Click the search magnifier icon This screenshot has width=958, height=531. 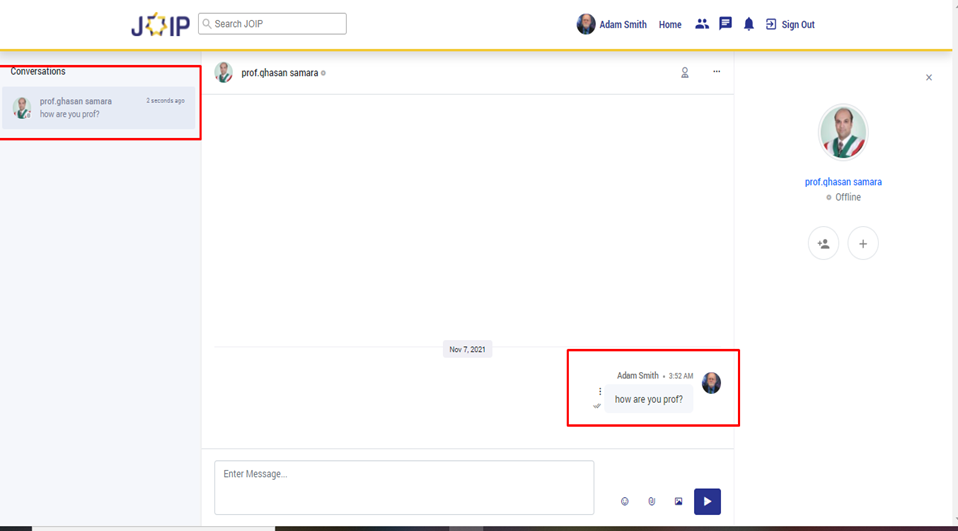click(x=207, y=24)
